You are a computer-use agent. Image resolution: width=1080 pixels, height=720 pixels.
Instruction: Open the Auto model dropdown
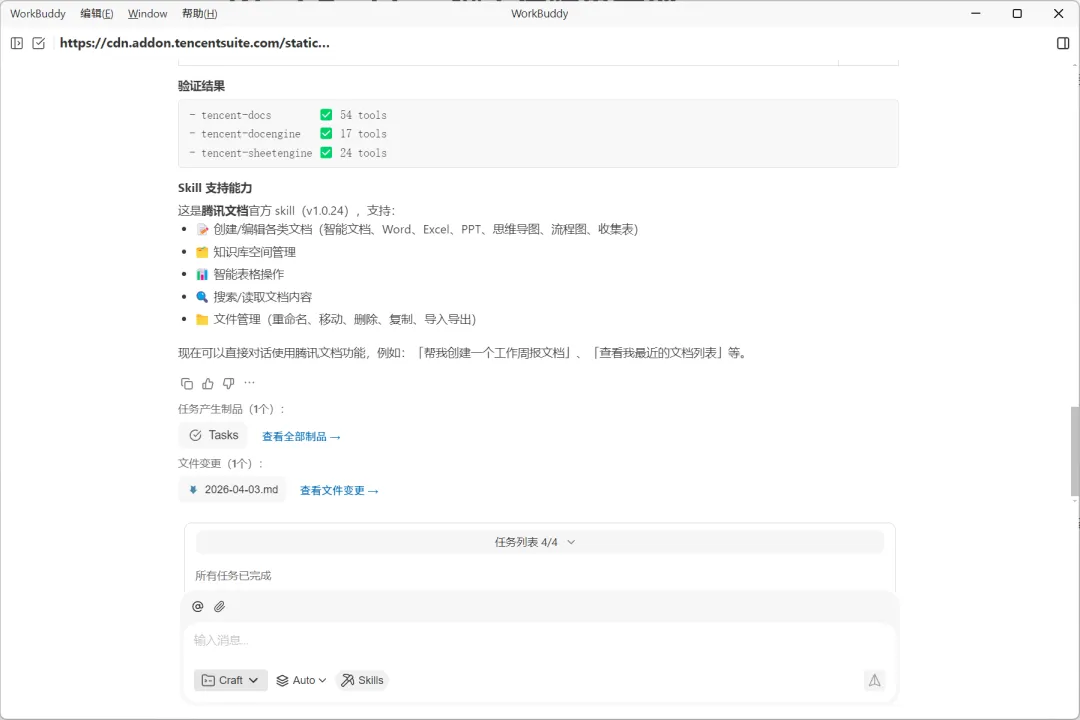tap(301, 680)
